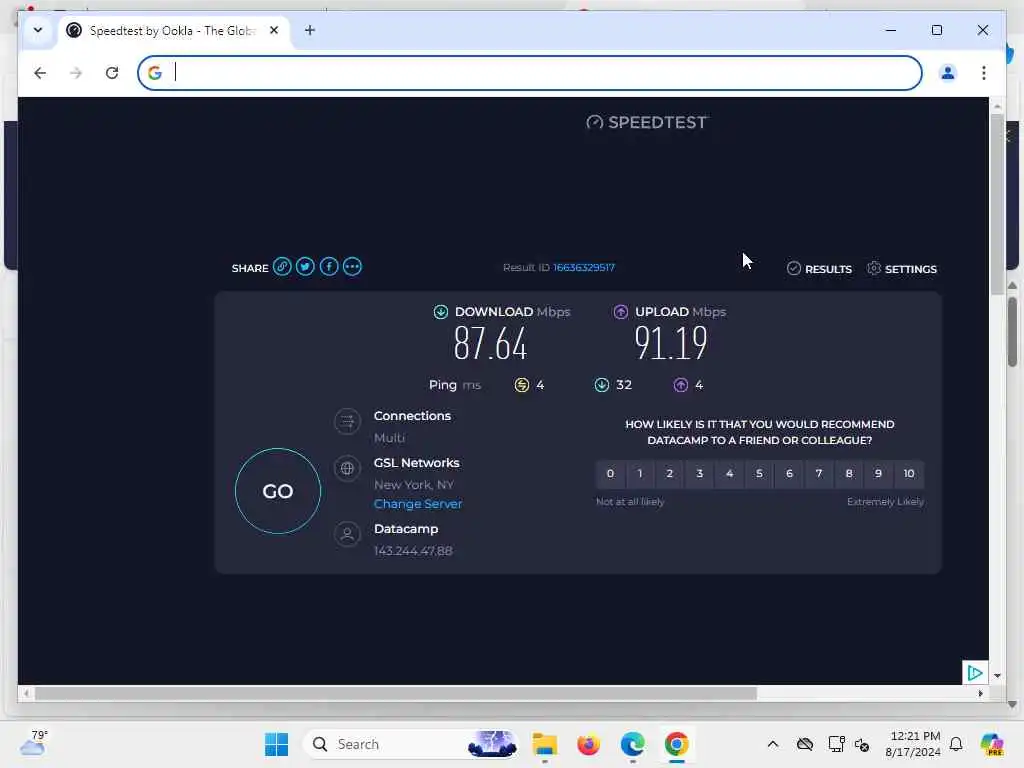Rate recommendation score 7
The height and width of the screenshot is (768, 1024).
pyautogui.click(x=819, y=473)
